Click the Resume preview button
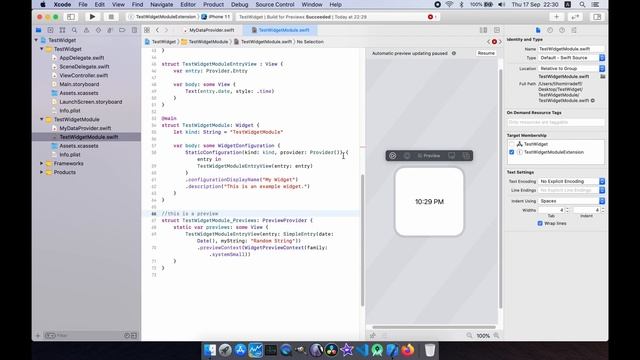 click(486, 53)
